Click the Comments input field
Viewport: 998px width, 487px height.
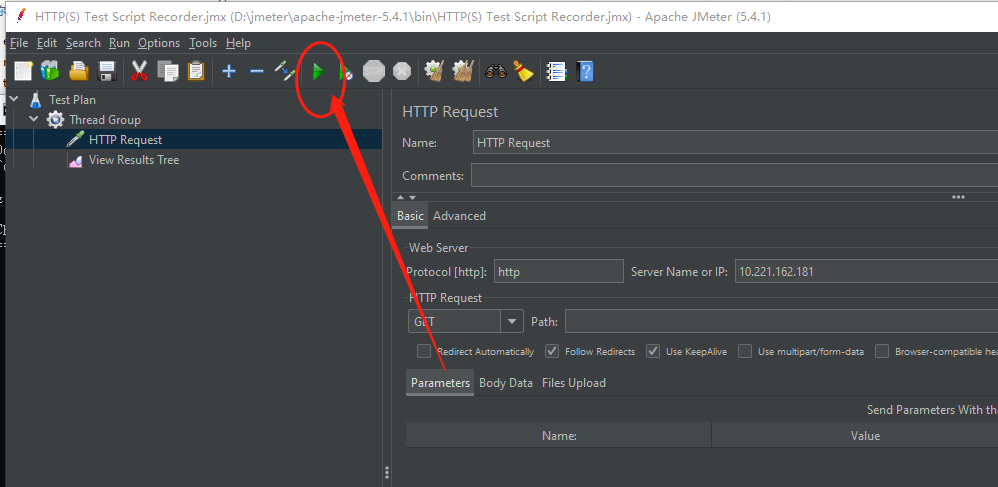734,175
